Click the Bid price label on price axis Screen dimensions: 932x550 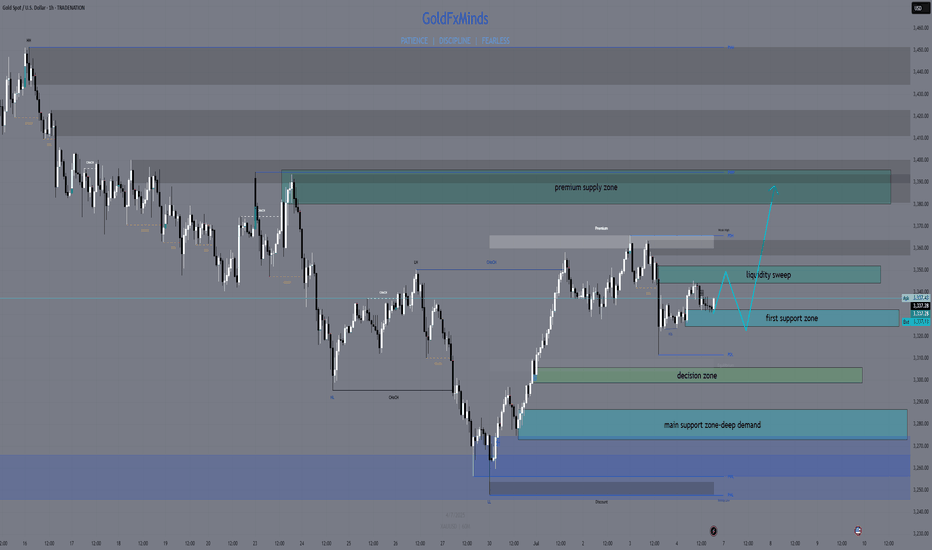click(916, 322)
